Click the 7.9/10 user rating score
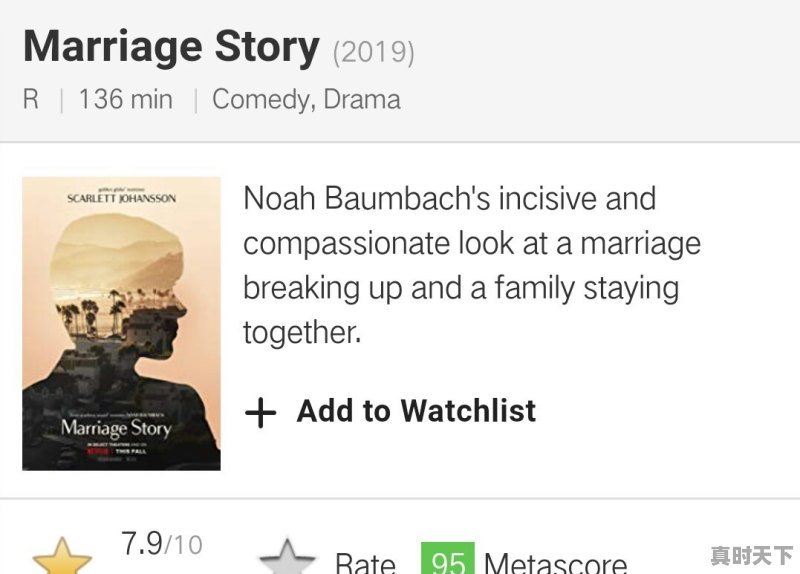Image resolution: width=800 pixels, height=574 pixels. [161, 544]
